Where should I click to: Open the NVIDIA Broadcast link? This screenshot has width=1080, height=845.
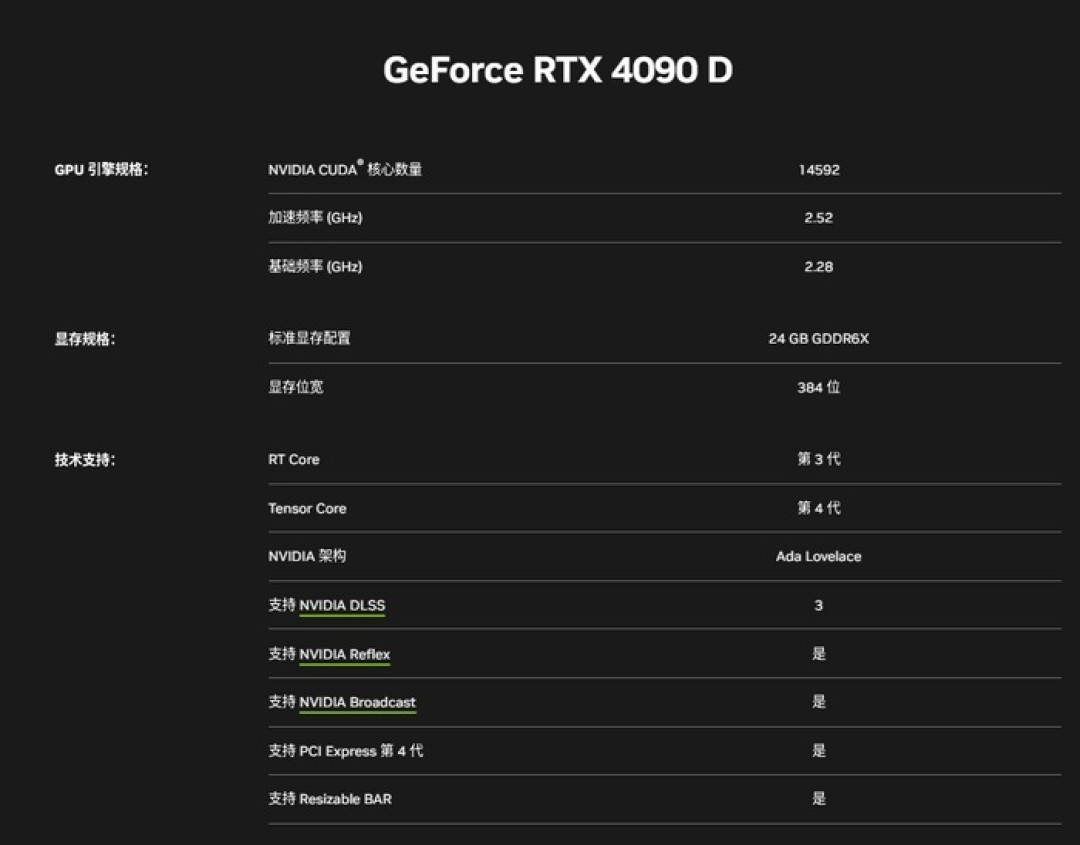(x=358, y=702)
